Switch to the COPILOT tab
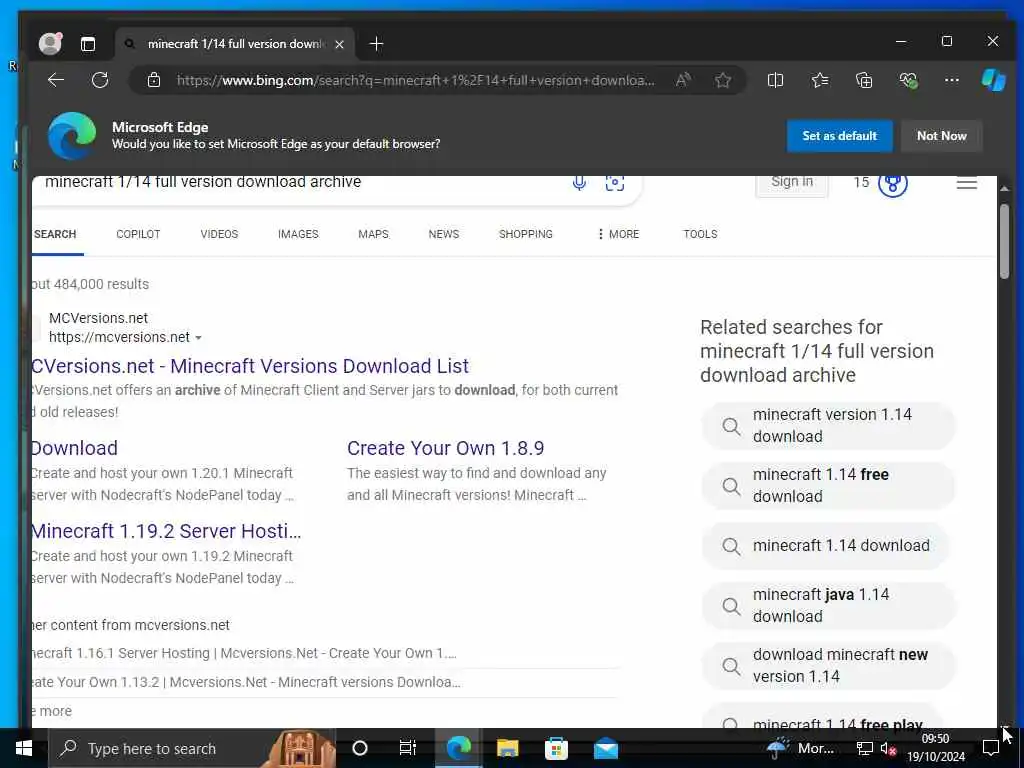Image resolution: width=1024 pixels, height=768 pixels. (138, 234)
